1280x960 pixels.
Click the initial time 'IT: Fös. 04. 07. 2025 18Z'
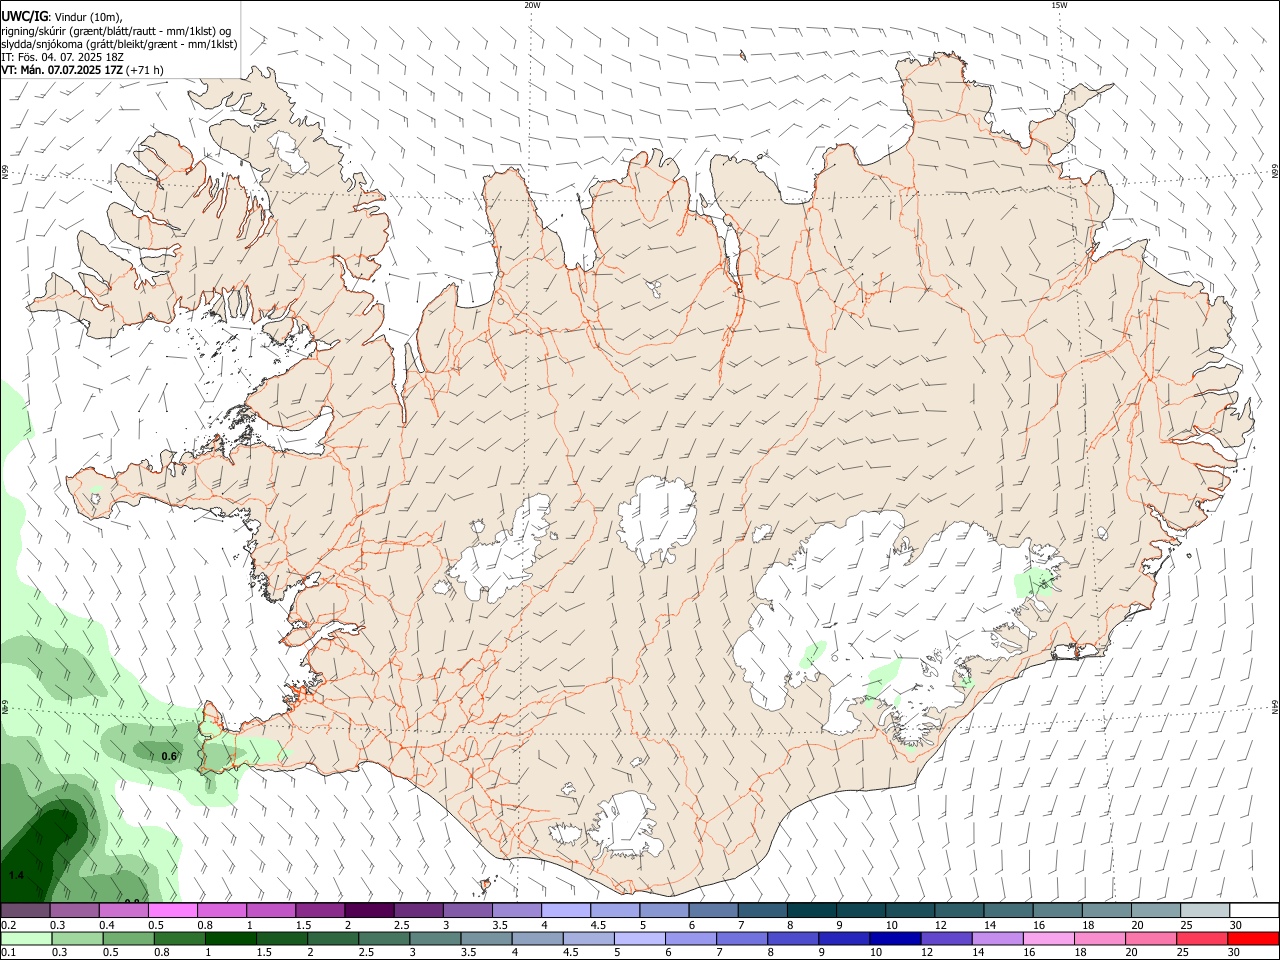(x=62, y=57)
